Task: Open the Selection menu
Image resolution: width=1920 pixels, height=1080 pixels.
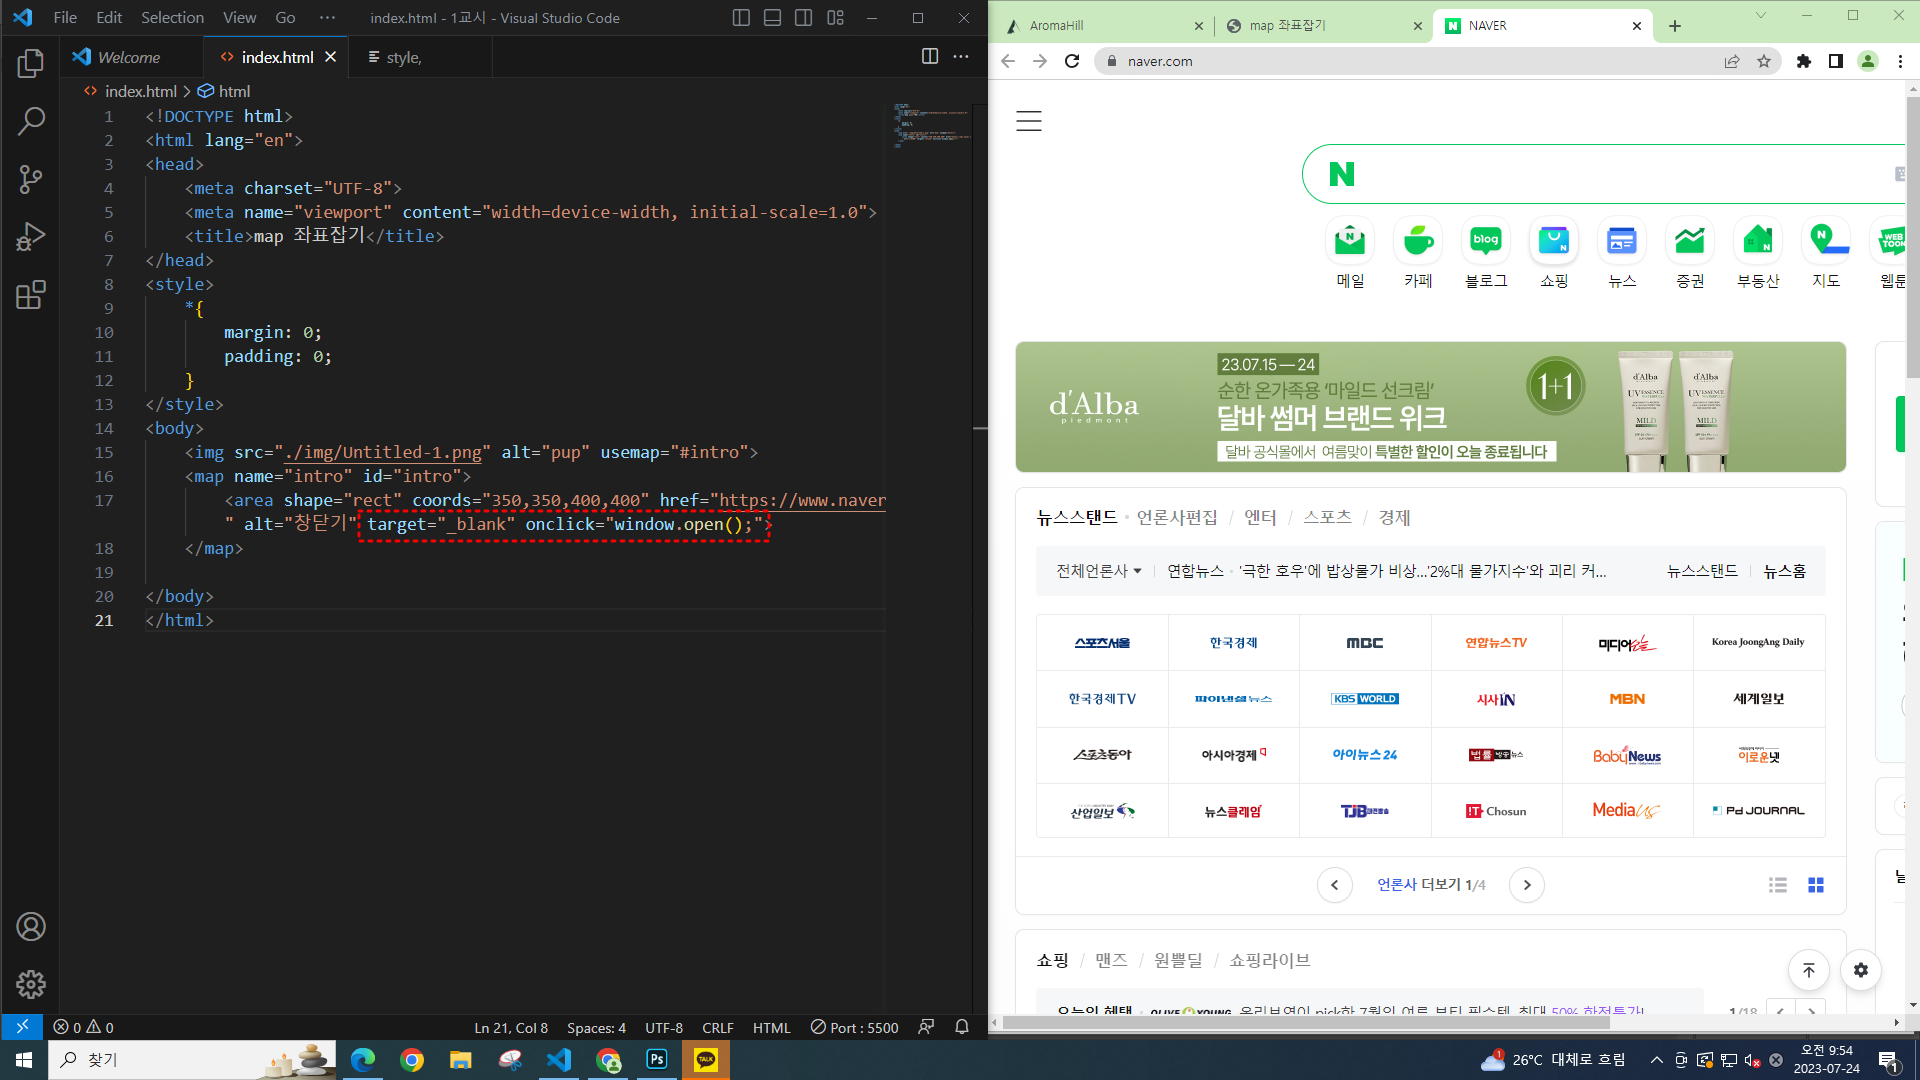Action: (x=172, y=18)
